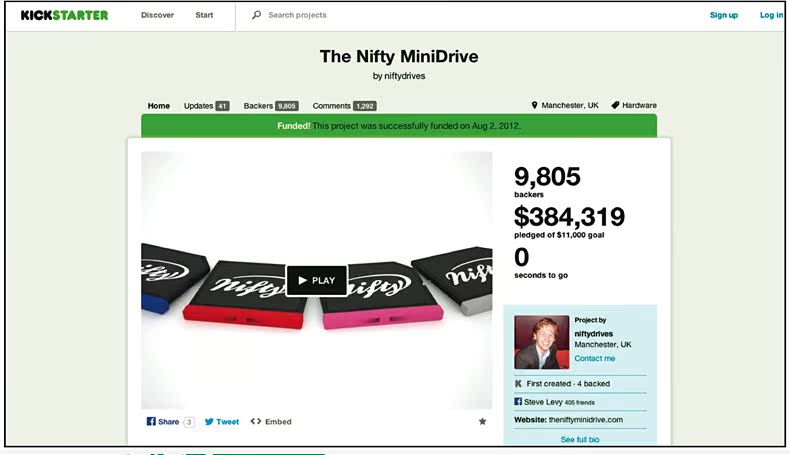Expand See full bio
The height and width of the screenshot is (455, 790).
(x=580, y=439)
